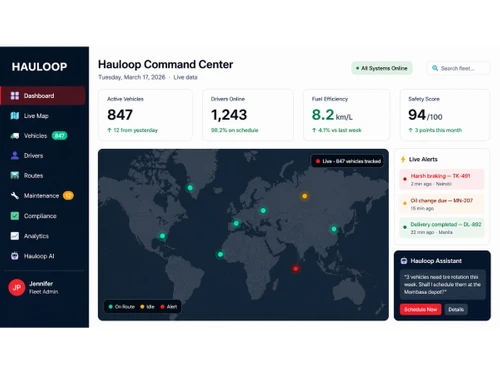Click the orange idle marker over Russia
This screenshot has width=500, height=375.
pyautogui.click(x=304, y=196)
